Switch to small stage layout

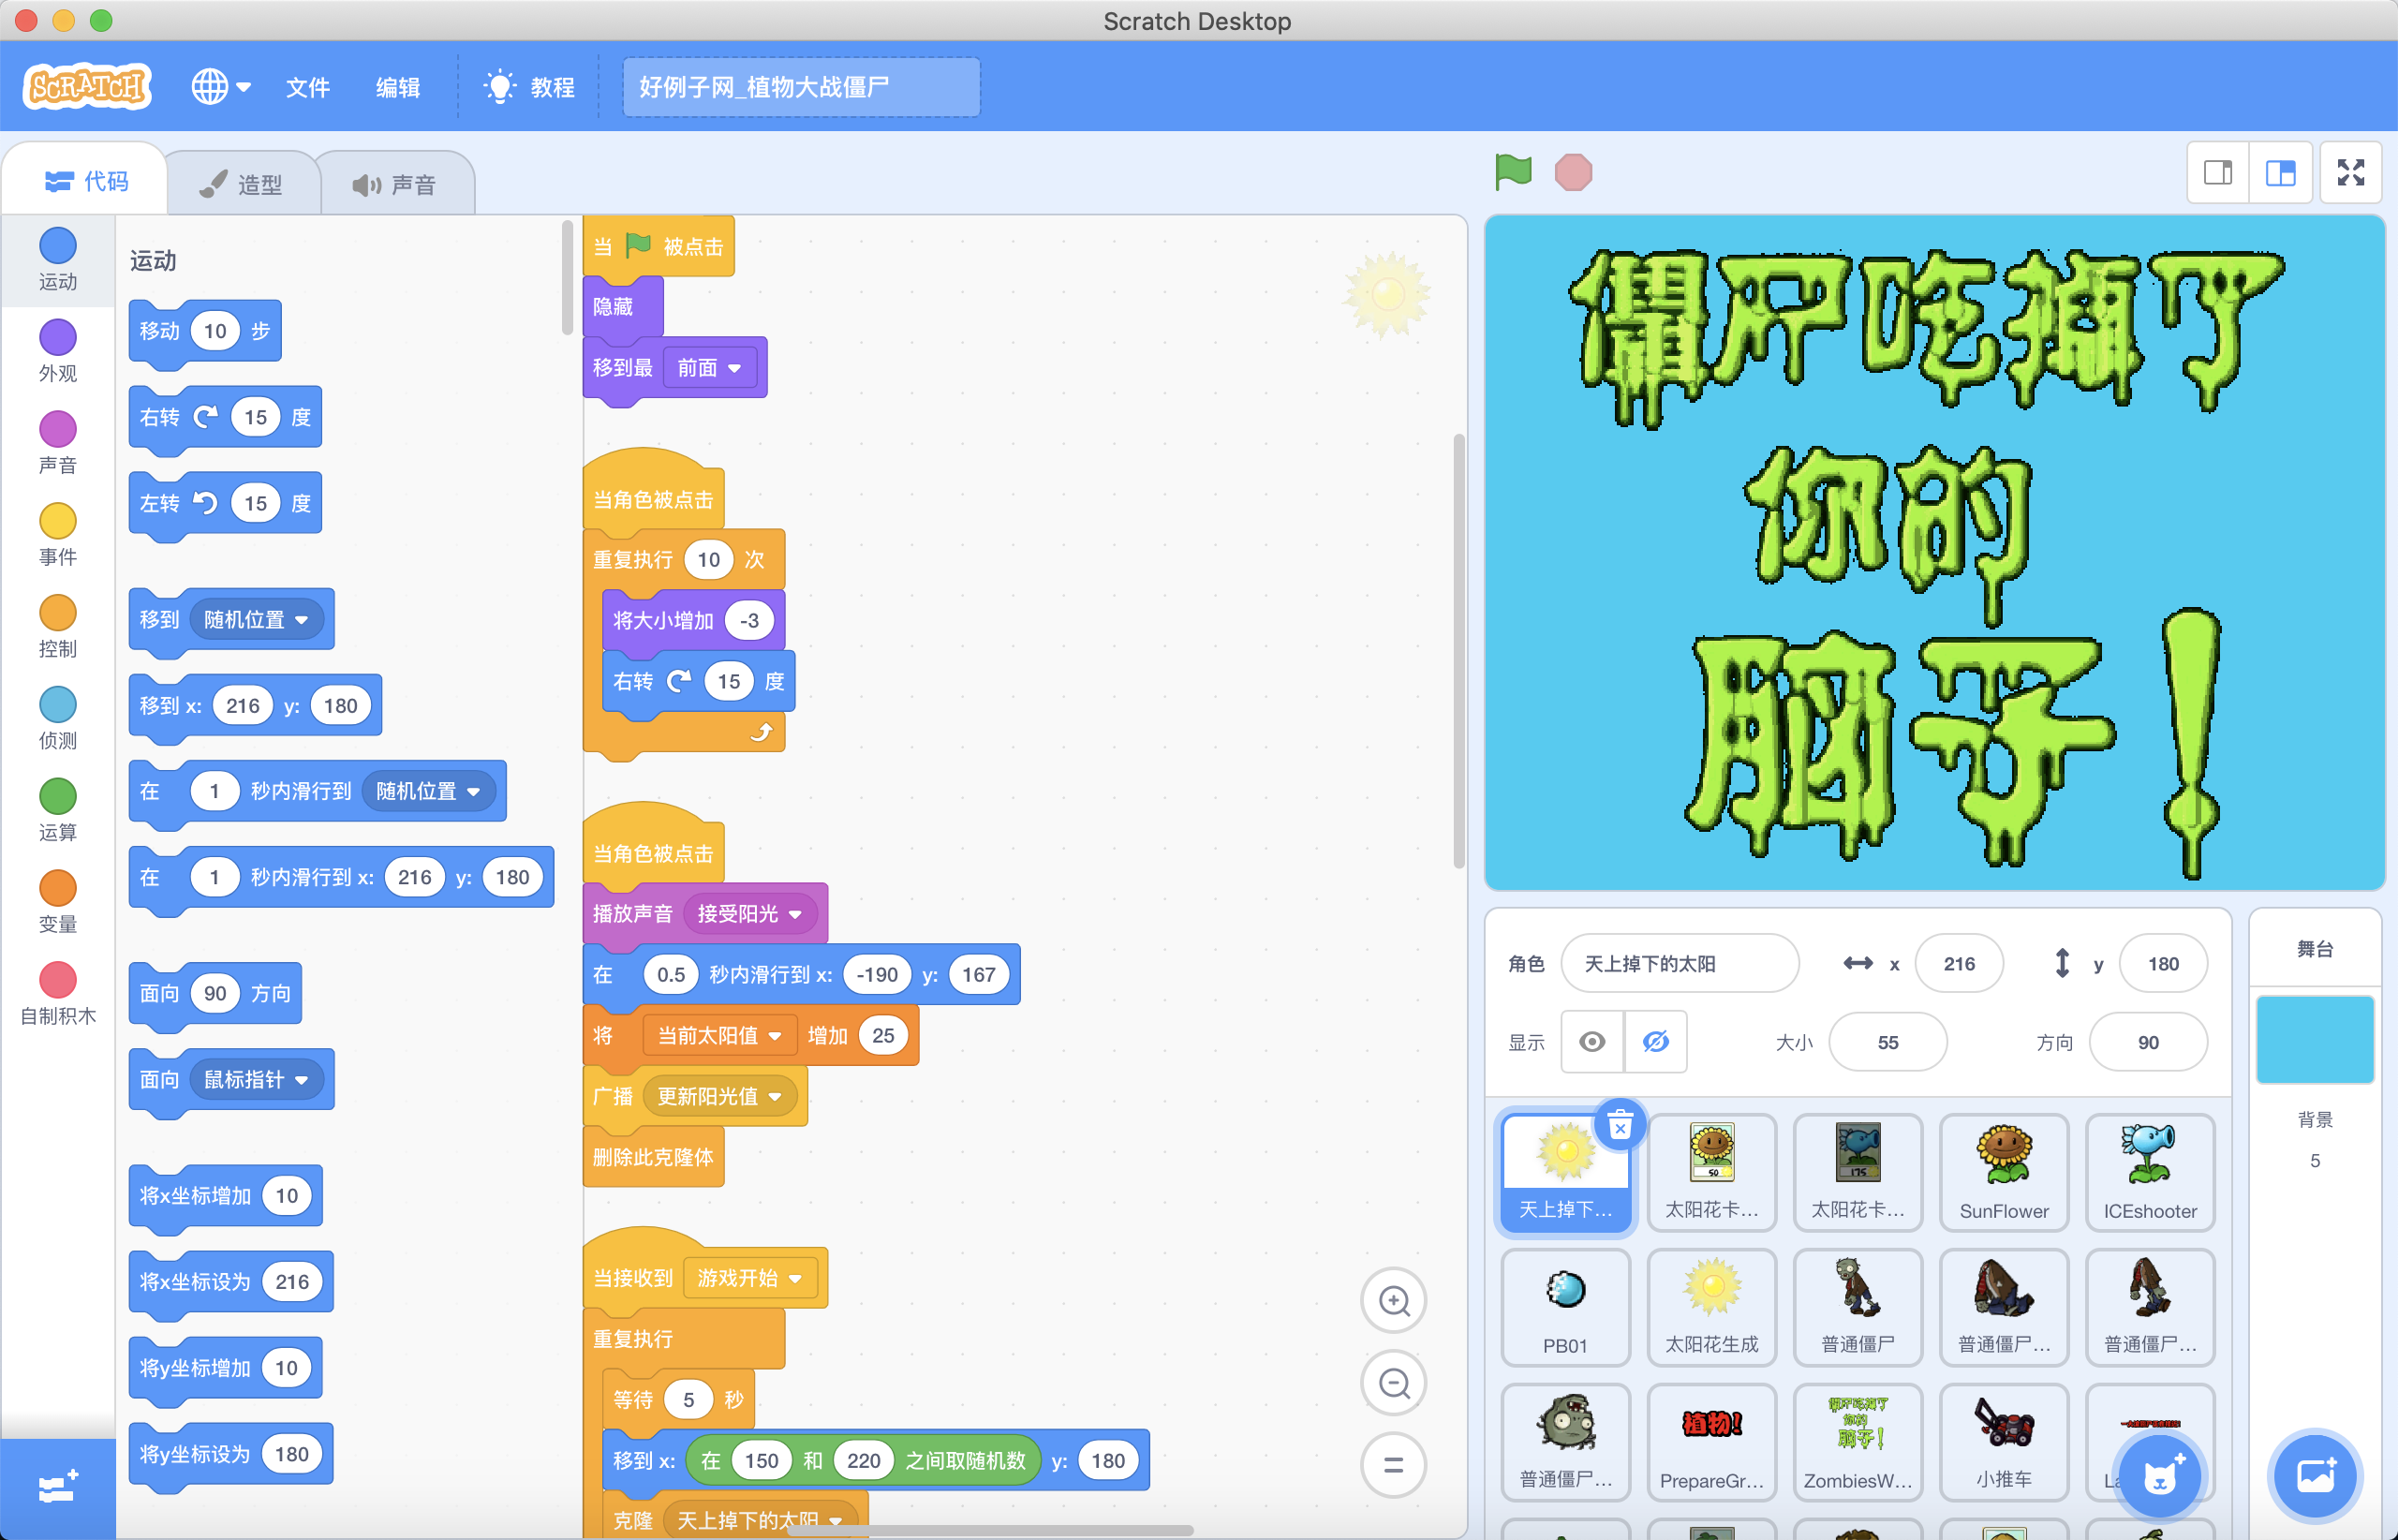2218,173
